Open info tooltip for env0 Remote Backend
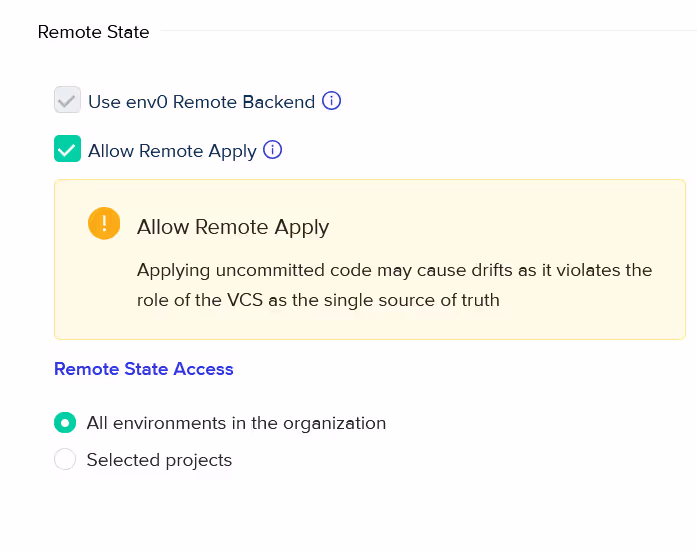The image size is (697, 551). [331, 101]
